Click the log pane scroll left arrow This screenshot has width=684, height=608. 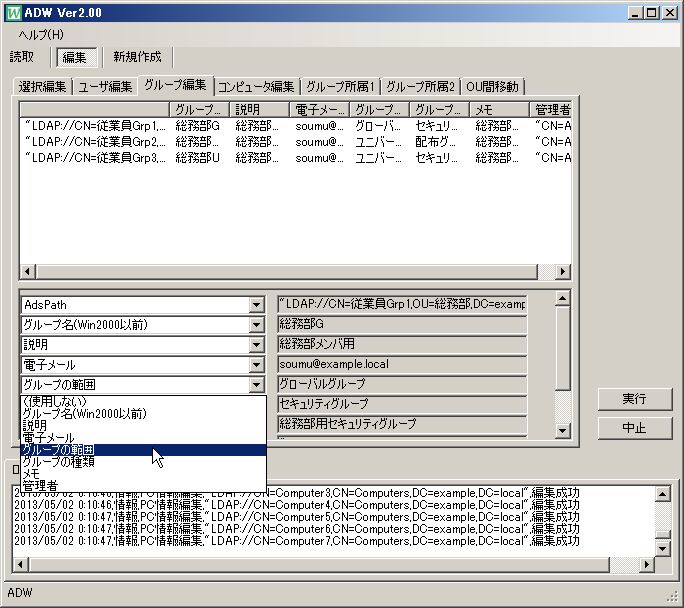20,564
